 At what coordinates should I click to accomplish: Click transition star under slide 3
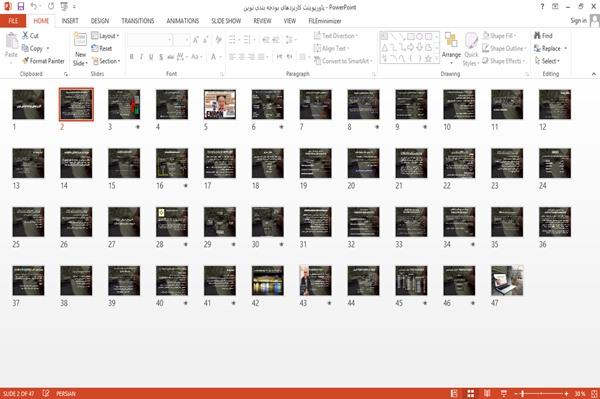pyautogui.click(x=138, y=127)
